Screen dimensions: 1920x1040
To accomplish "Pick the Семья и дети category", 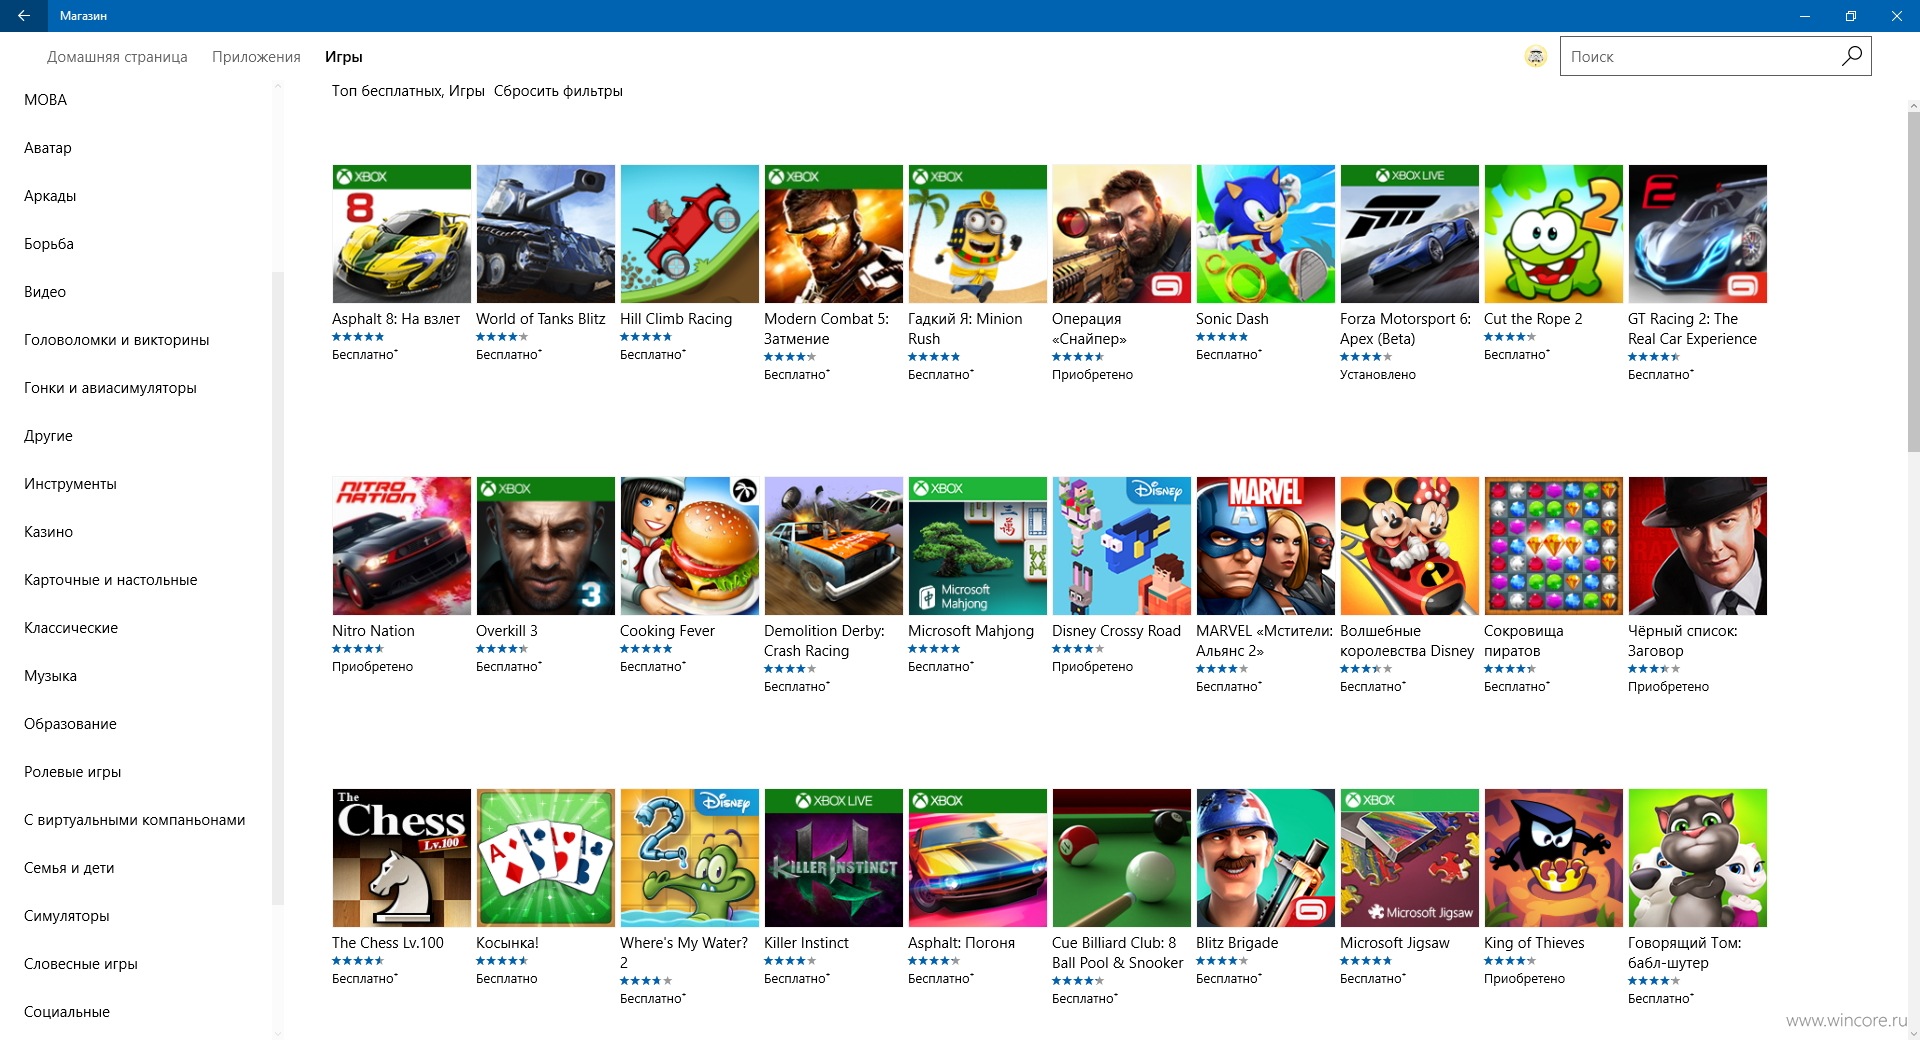I will pos(69,868).
